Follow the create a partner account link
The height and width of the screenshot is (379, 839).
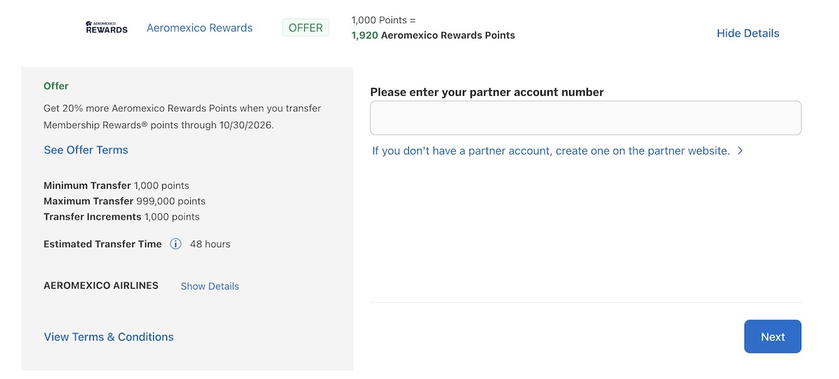(x=551, y=151)
